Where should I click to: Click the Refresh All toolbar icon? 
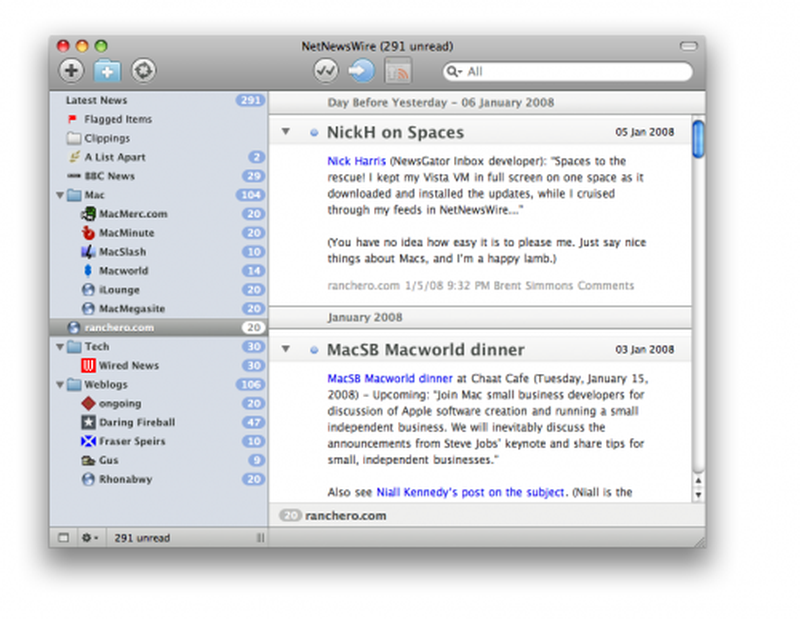(143, 70)
